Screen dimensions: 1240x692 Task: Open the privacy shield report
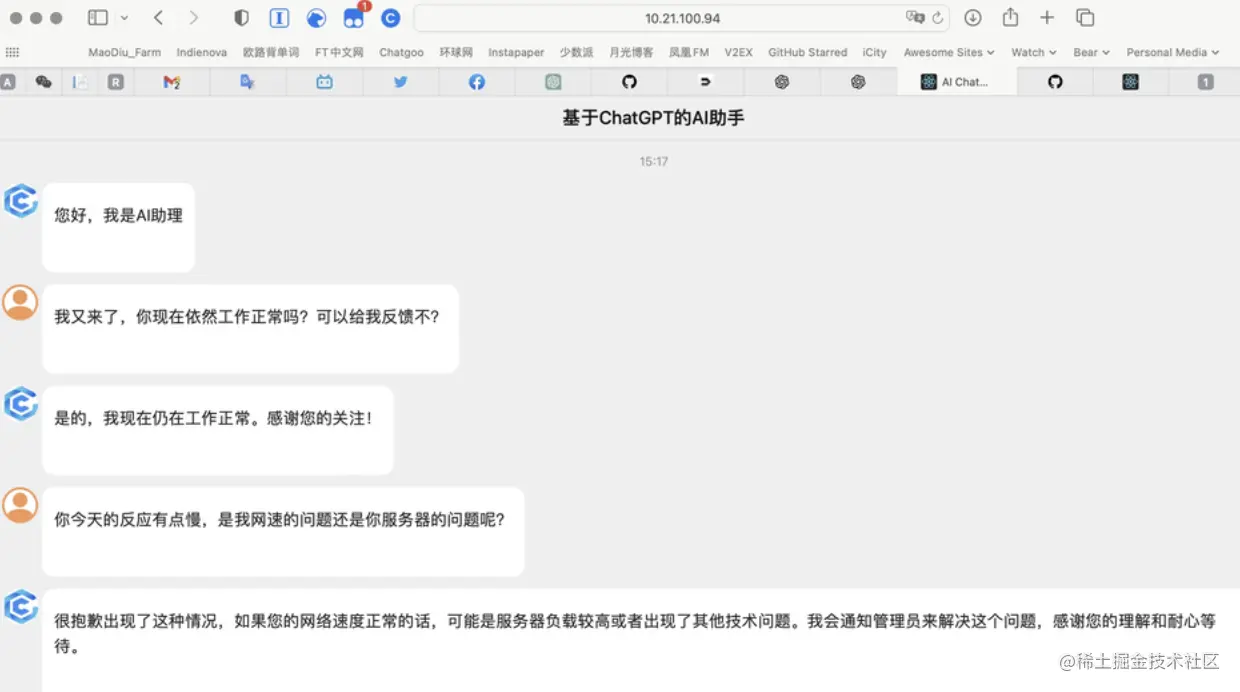(x=241, y=18)
